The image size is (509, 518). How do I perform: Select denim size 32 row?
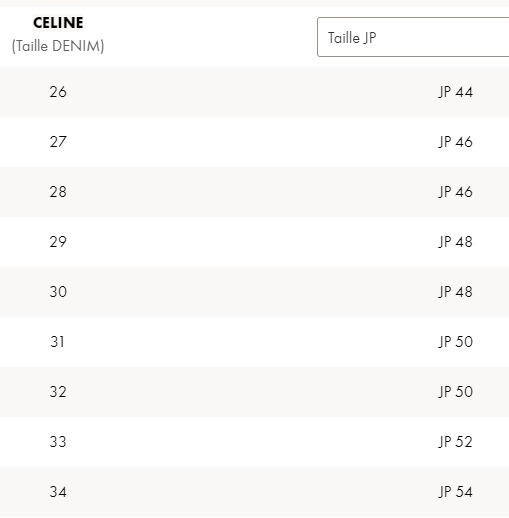254,392
